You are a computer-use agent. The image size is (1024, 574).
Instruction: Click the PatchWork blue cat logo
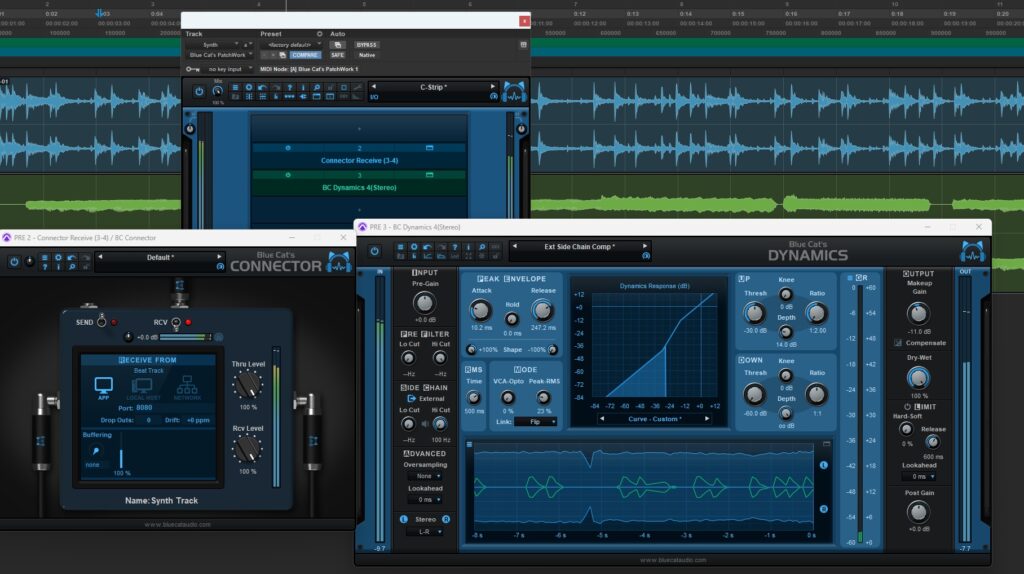pos(515,91)
